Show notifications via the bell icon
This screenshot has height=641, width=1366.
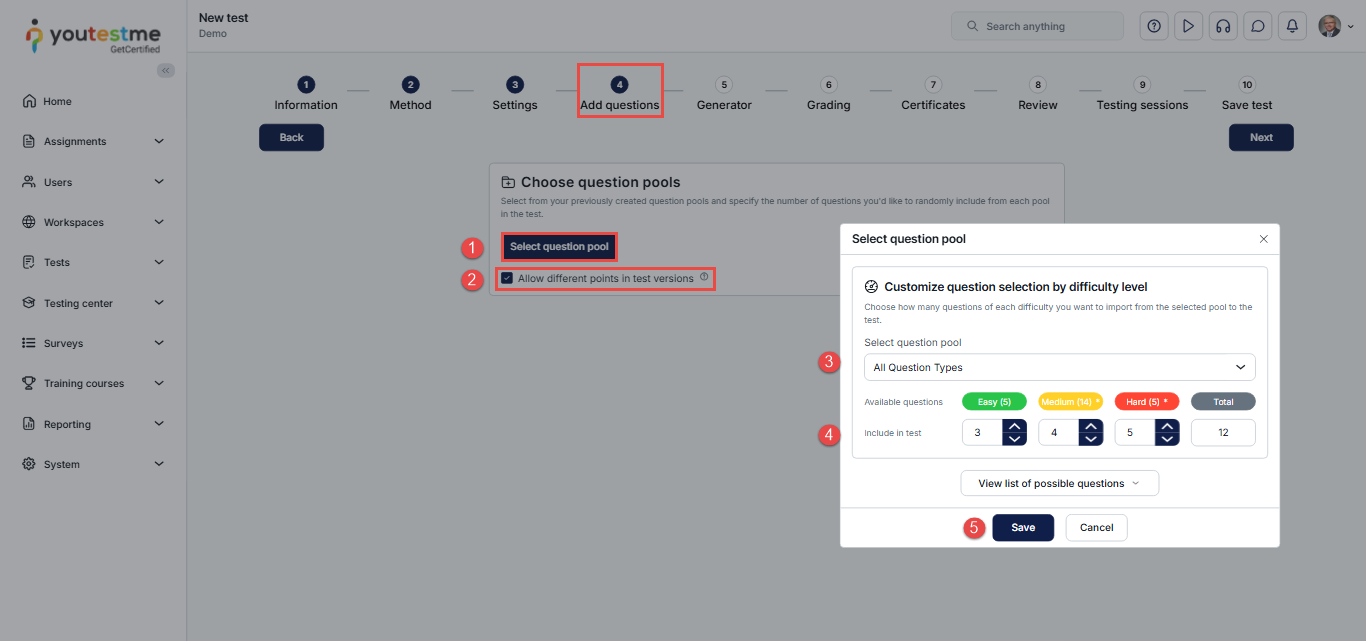click(1292, 27)
